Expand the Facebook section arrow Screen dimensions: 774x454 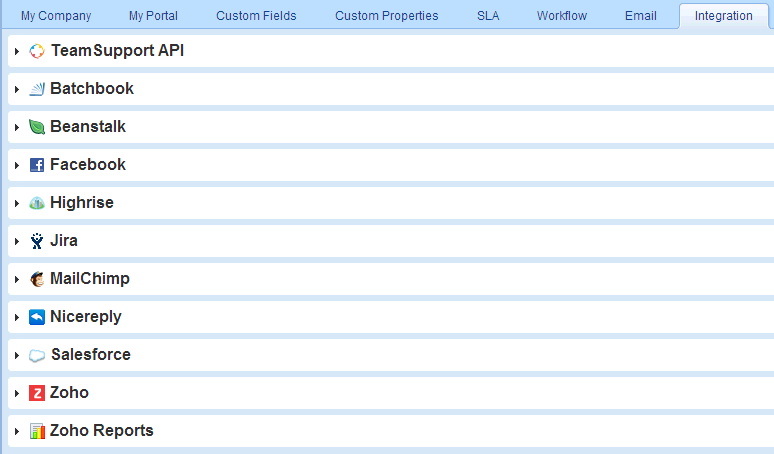[17, 165]
